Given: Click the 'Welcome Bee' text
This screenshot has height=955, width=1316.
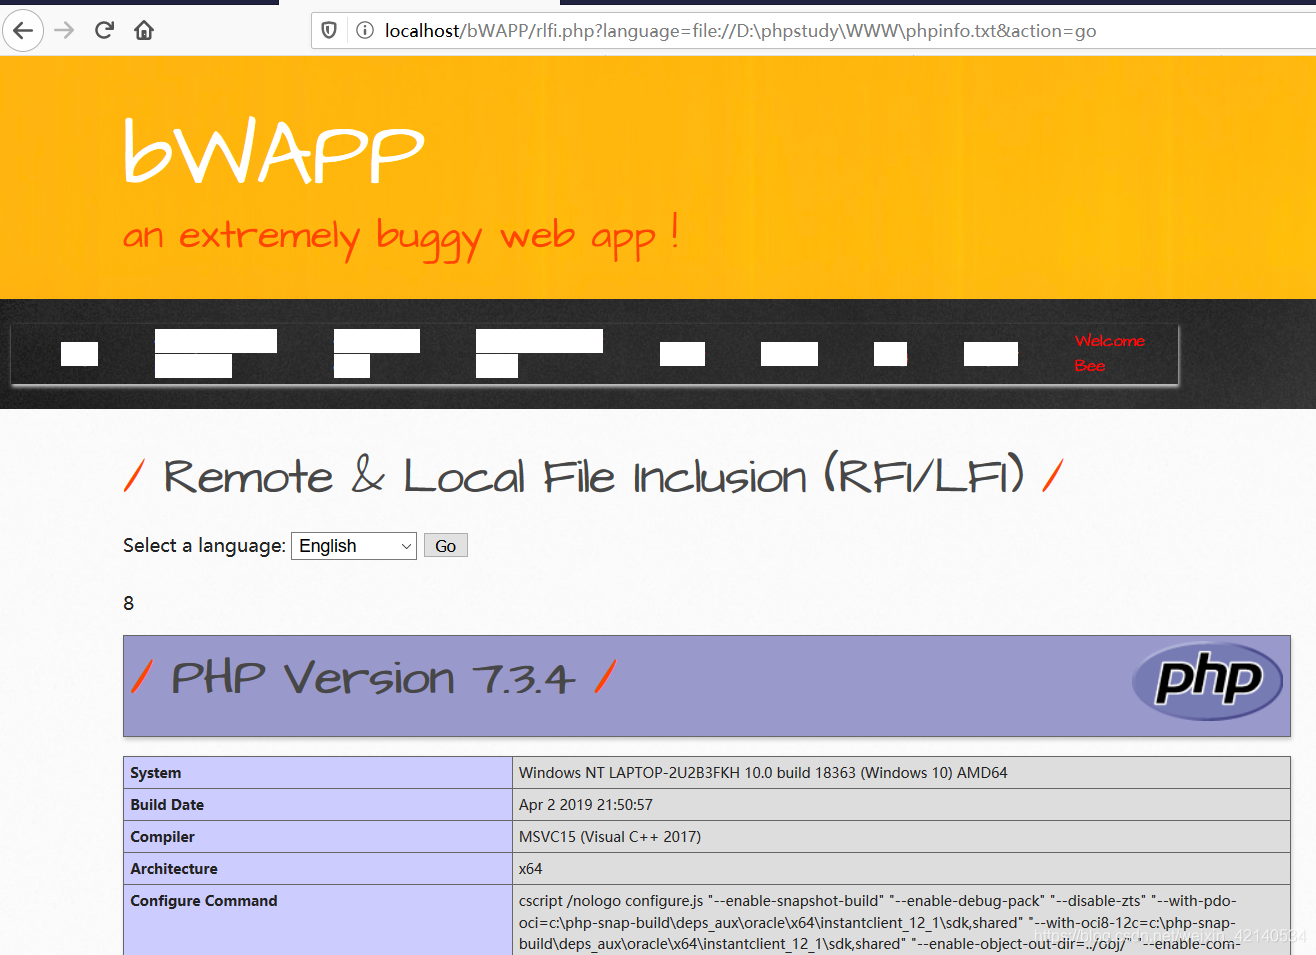Looking at the screenshot, I should click(1109, 353).
